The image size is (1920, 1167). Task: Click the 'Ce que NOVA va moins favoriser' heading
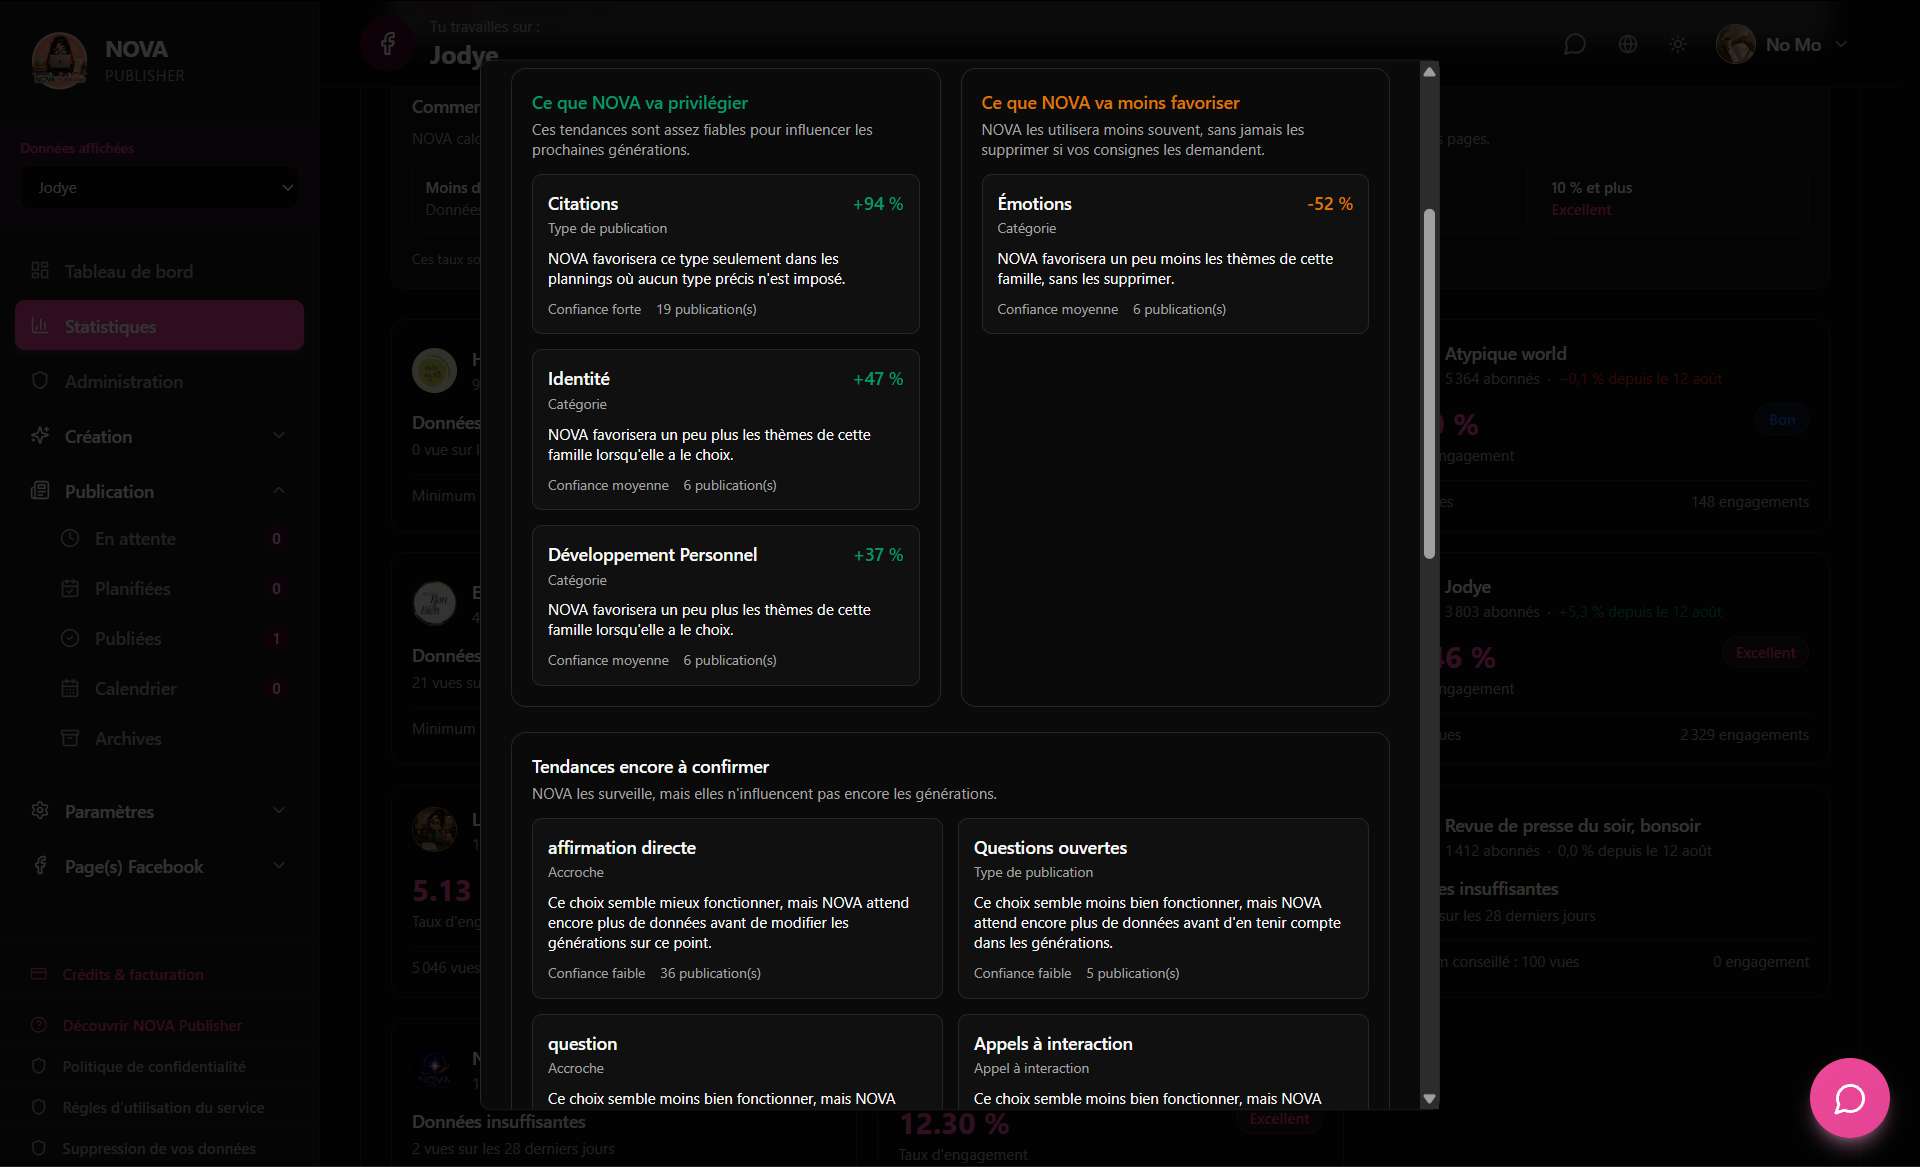click(1110, 103)
